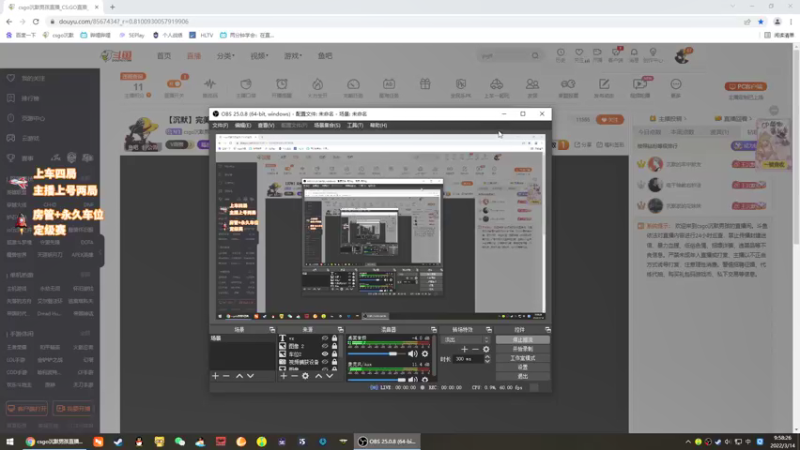This screenshot has width=800, height=450.
Task: Open Douyu notification bell icon in header
Action: (634, 53)
